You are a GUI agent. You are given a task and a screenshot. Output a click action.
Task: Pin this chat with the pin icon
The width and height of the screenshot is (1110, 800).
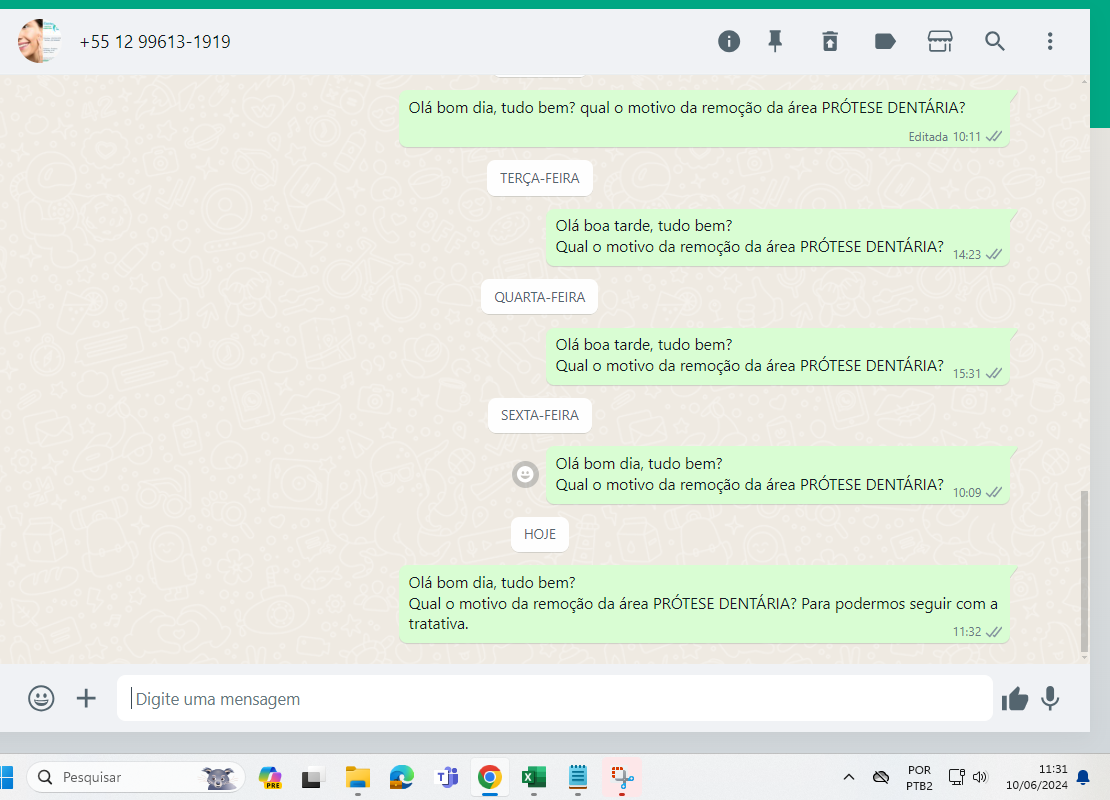click(x=775, y=41)
